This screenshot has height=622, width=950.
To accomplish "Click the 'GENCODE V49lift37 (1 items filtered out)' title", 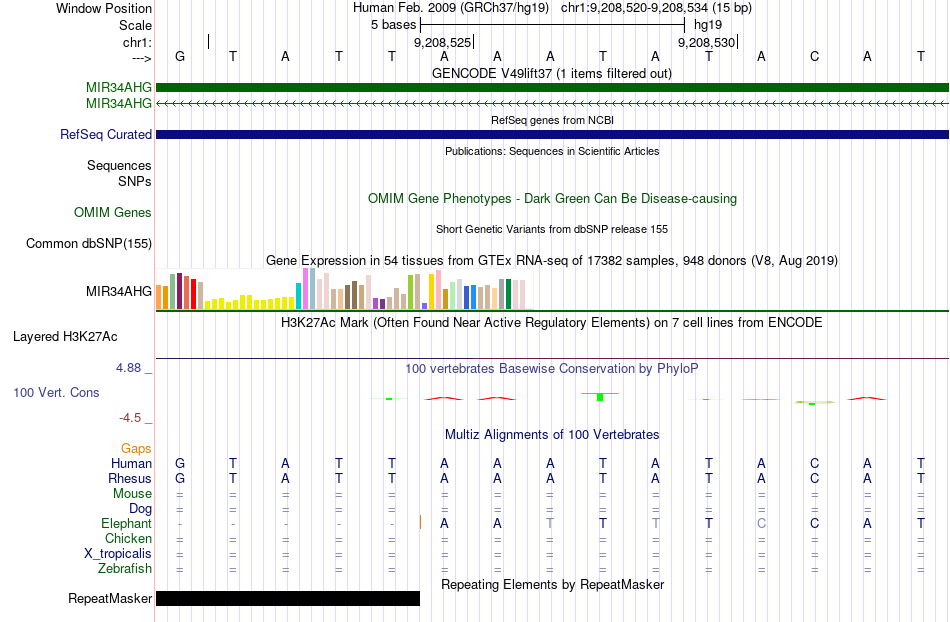I will 551,74.
